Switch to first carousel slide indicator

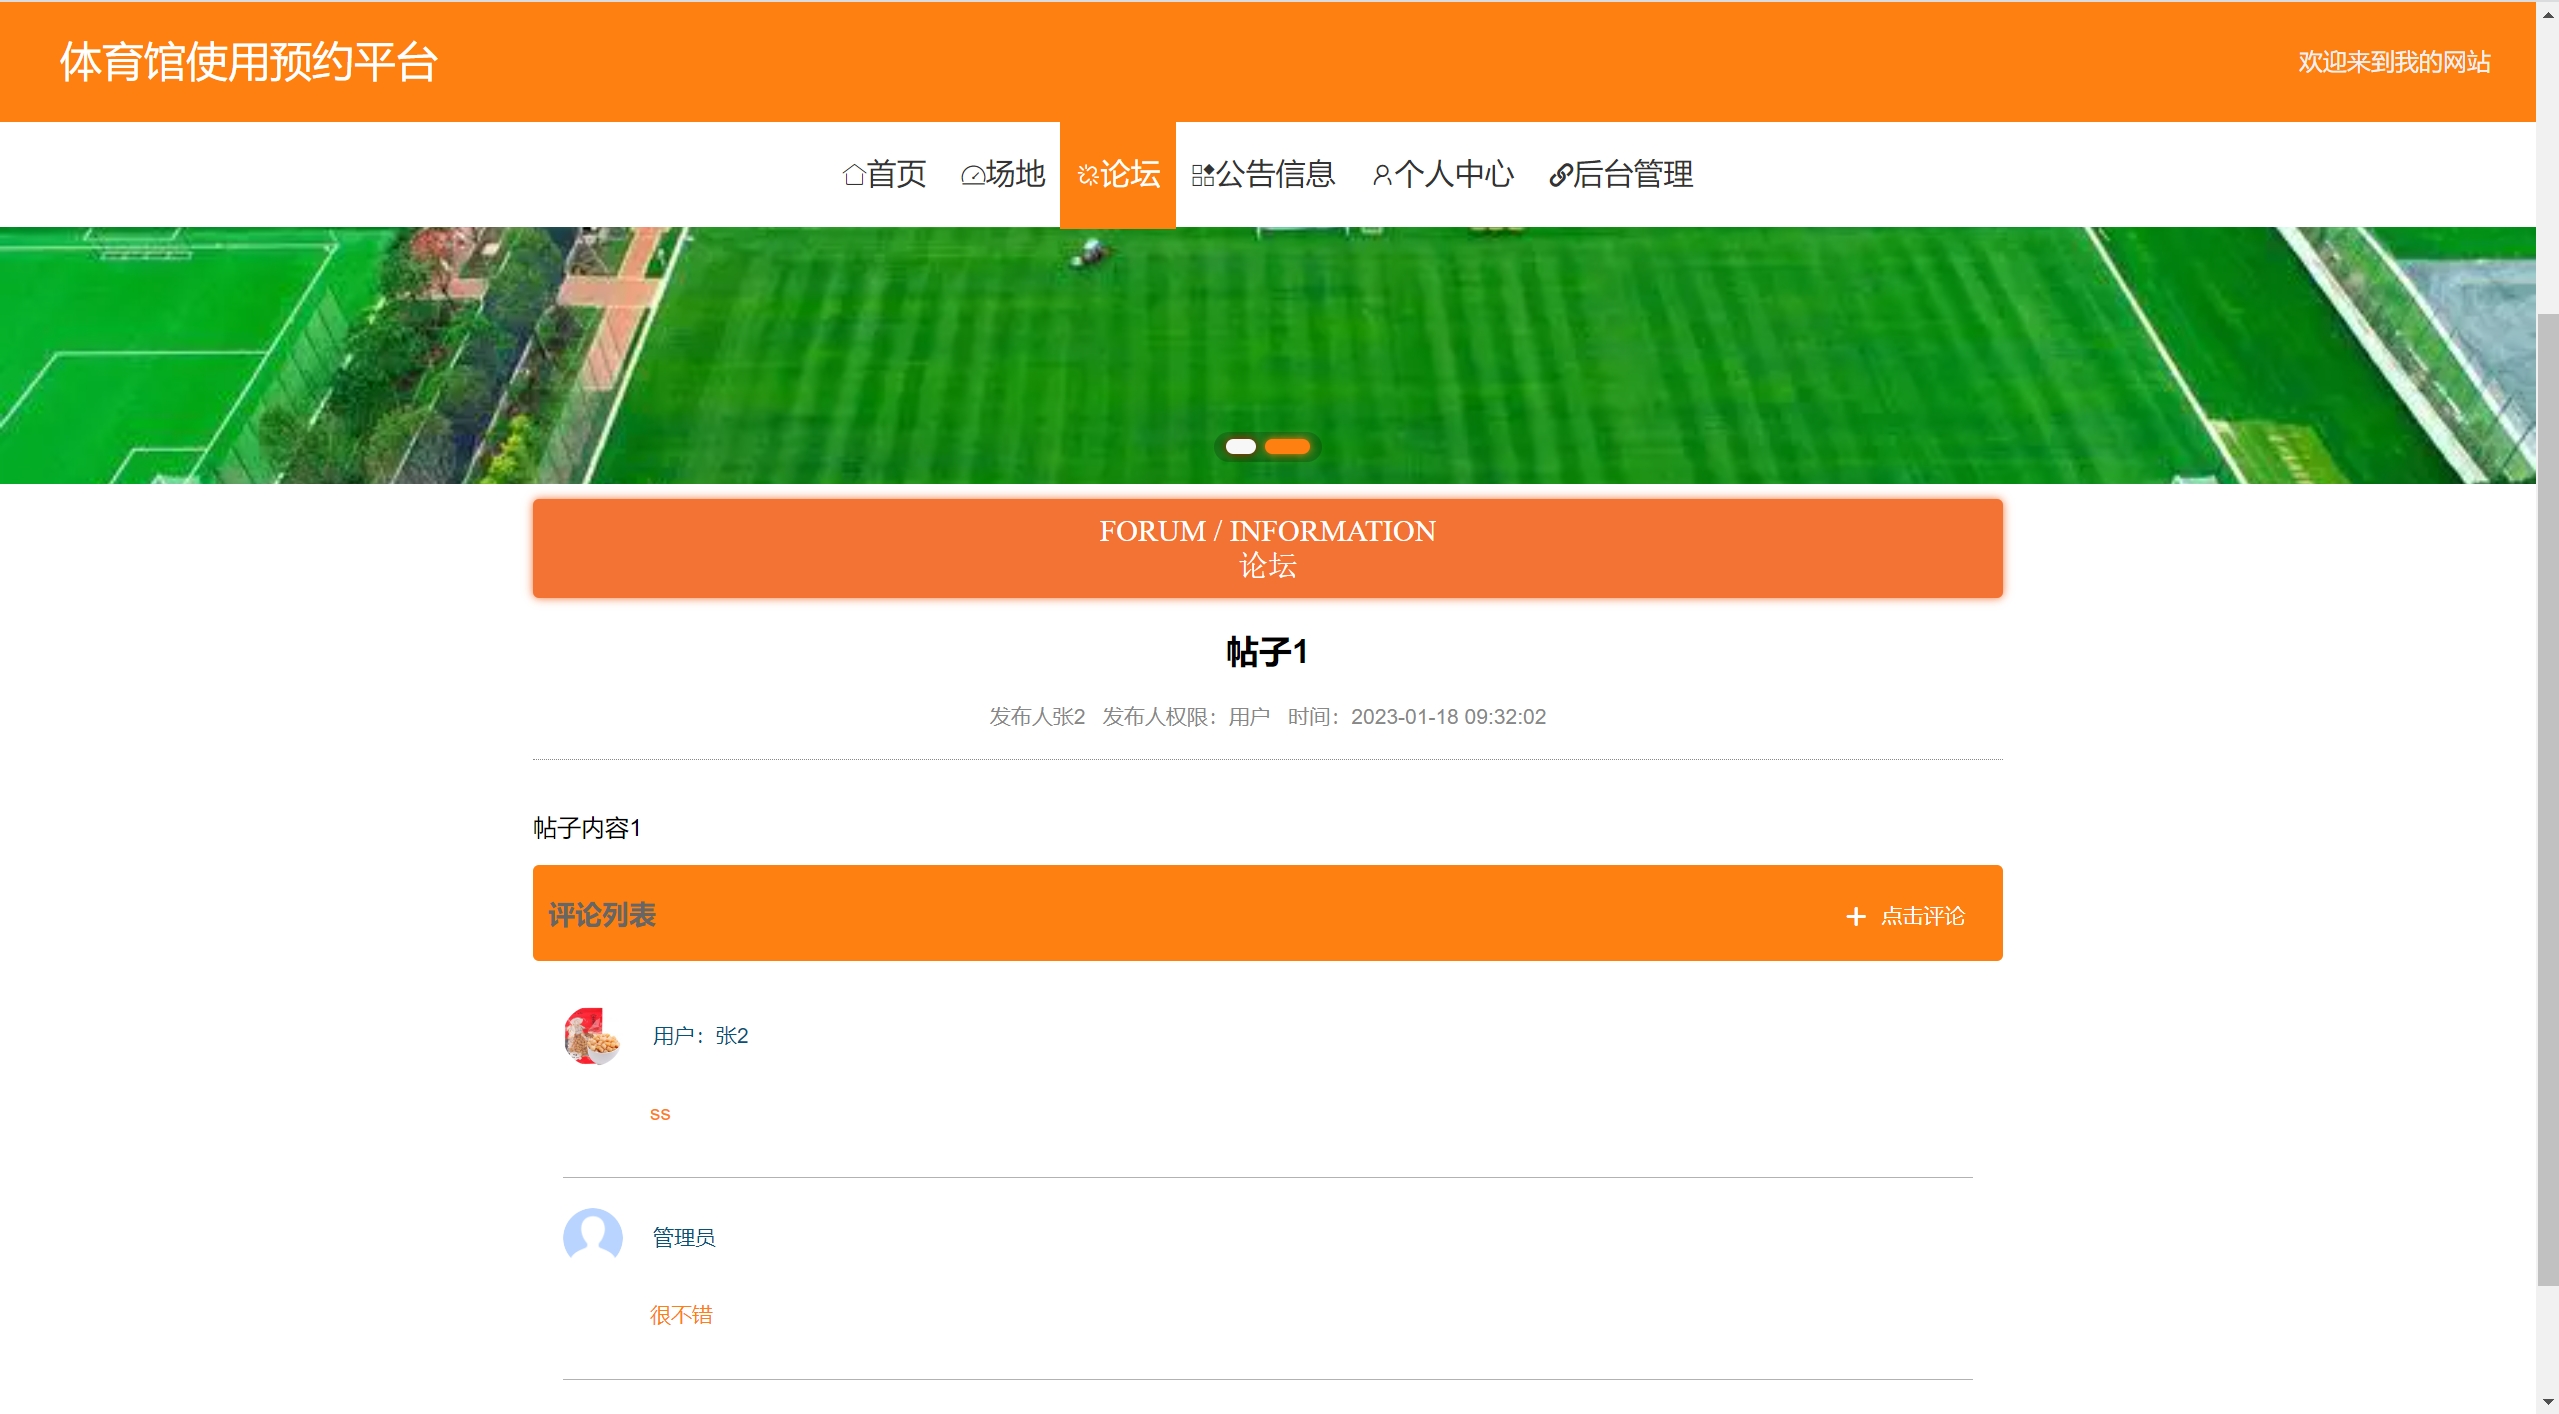1240,447
